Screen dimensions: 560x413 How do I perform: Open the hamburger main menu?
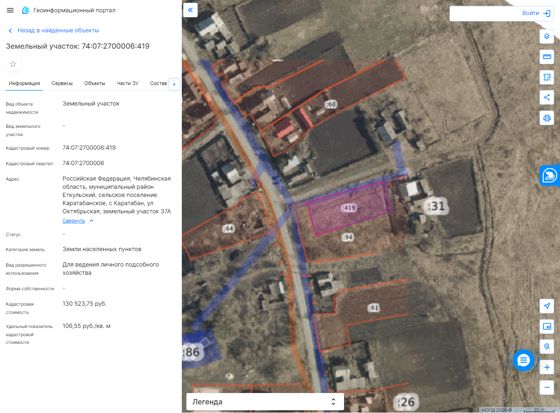coord(10,10)
